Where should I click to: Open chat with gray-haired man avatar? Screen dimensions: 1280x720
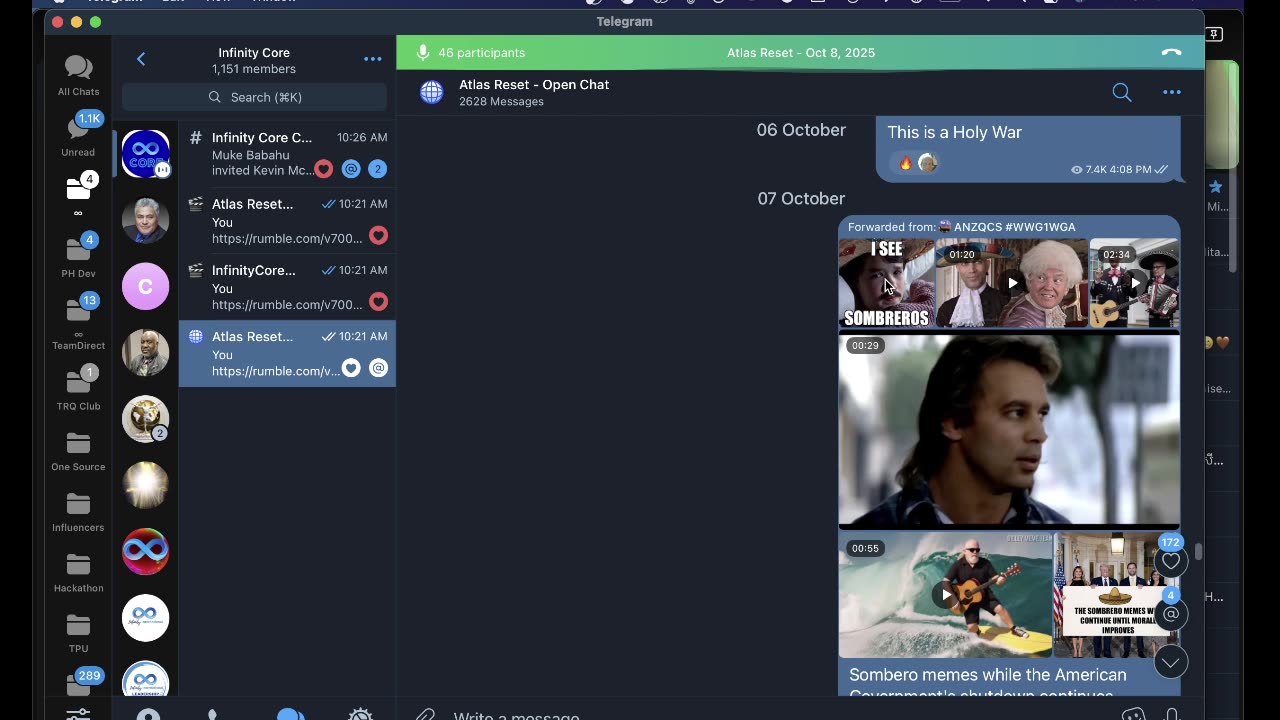pyautogui.click(x=145, y=220)
